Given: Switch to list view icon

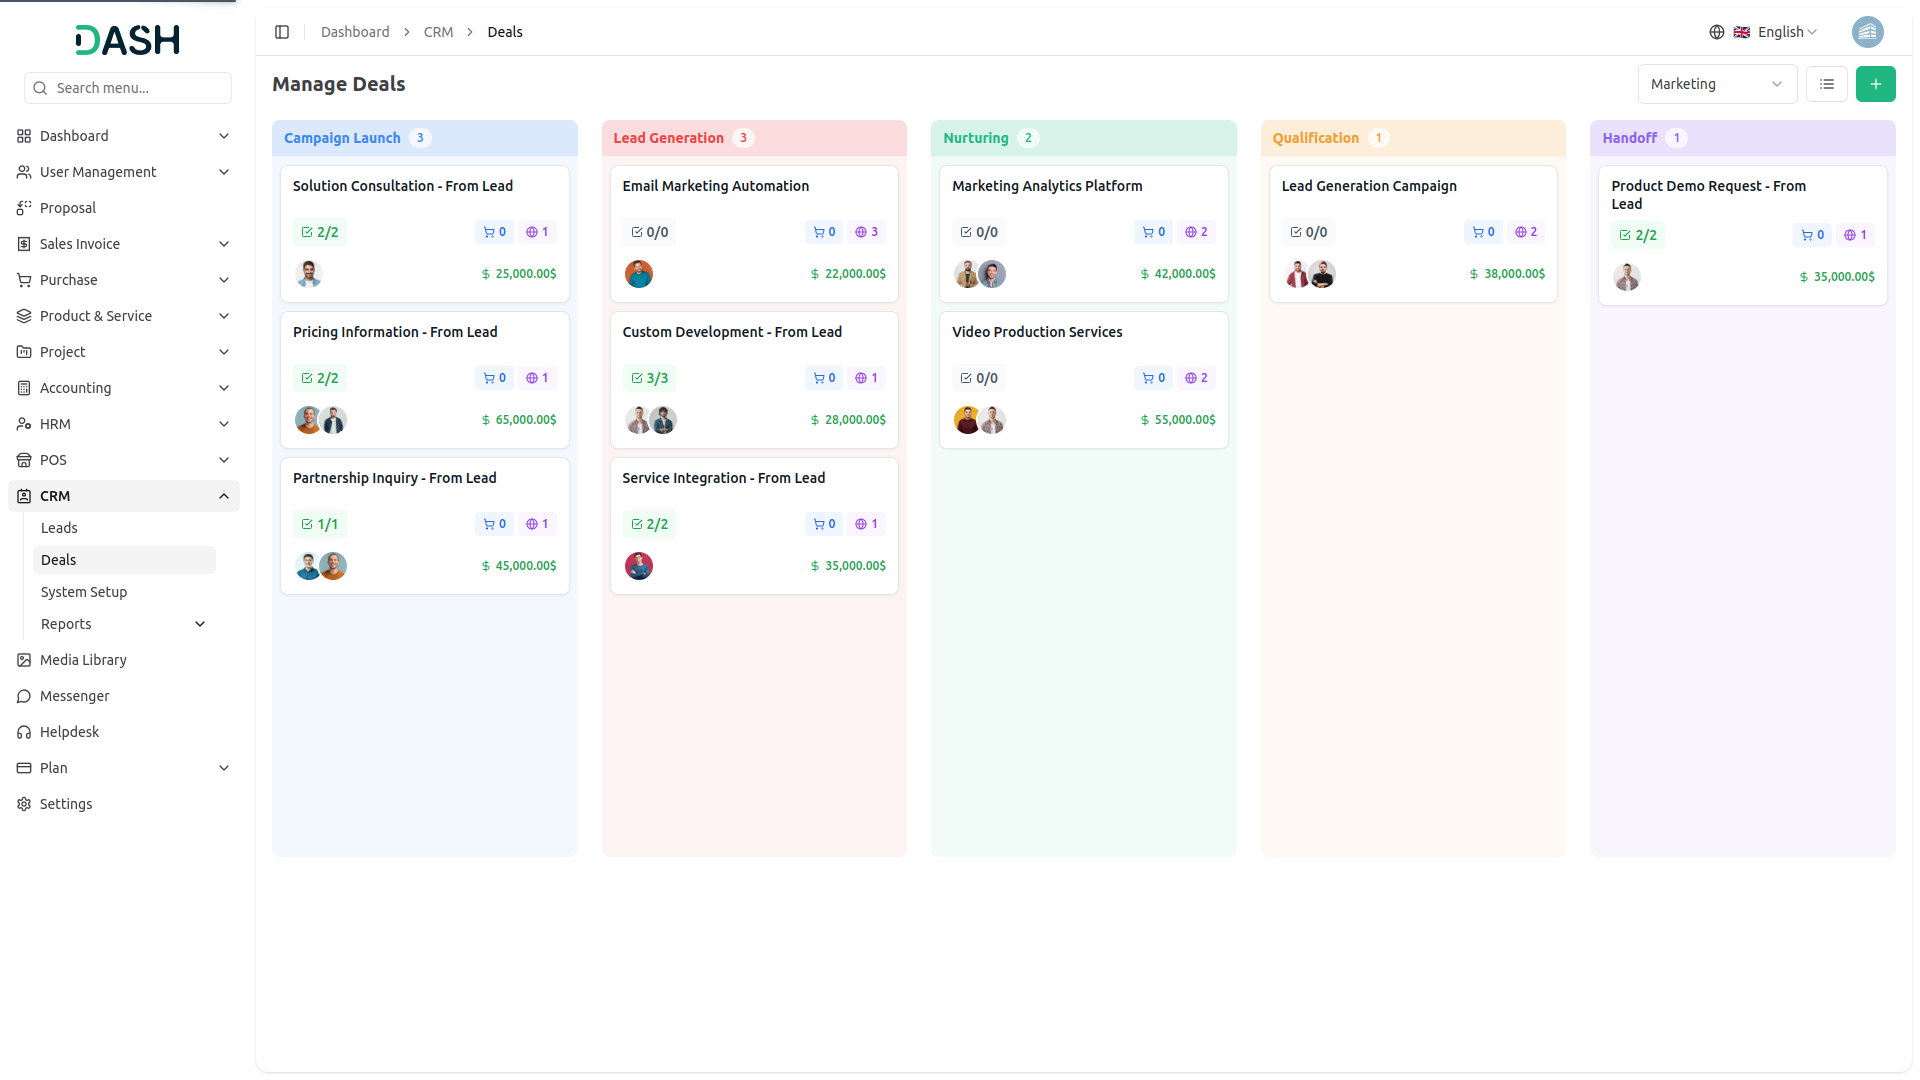Looking at the screenshot, I should [x=1826, y=84].
